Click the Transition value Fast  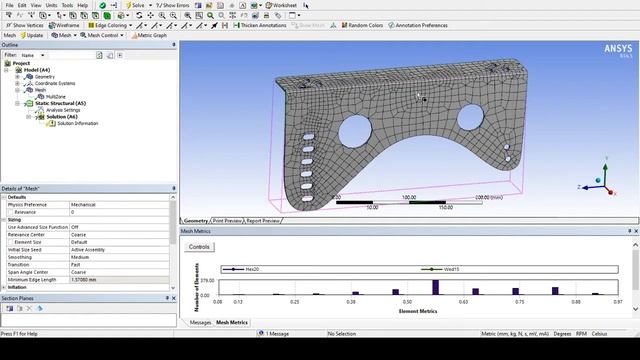(x=119, y=264)
